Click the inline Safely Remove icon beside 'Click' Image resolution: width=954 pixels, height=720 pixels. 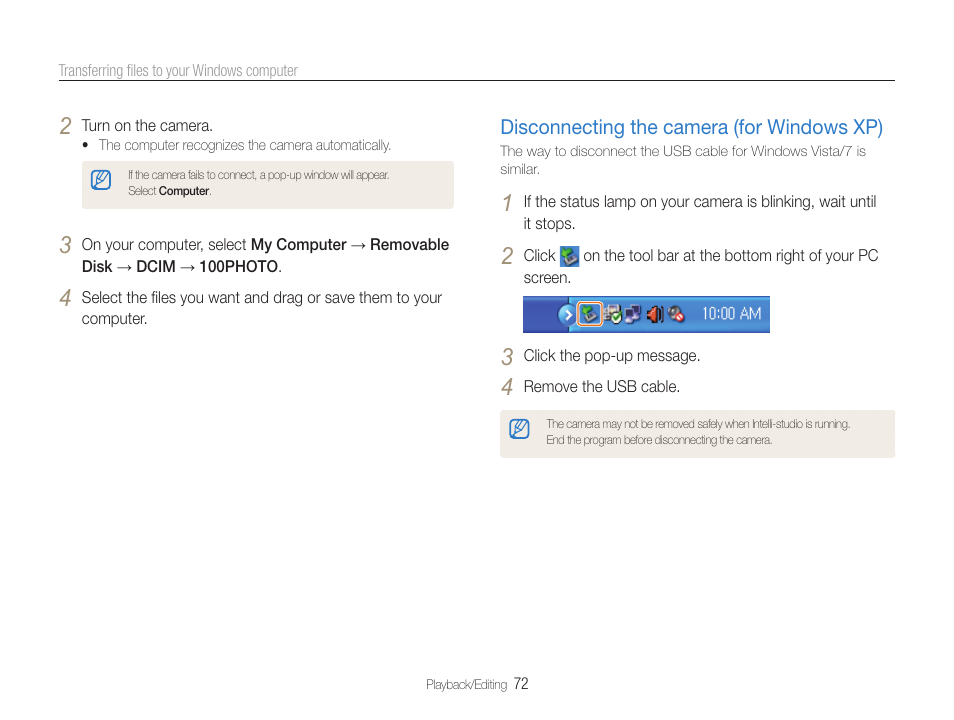tap(569, 256)
